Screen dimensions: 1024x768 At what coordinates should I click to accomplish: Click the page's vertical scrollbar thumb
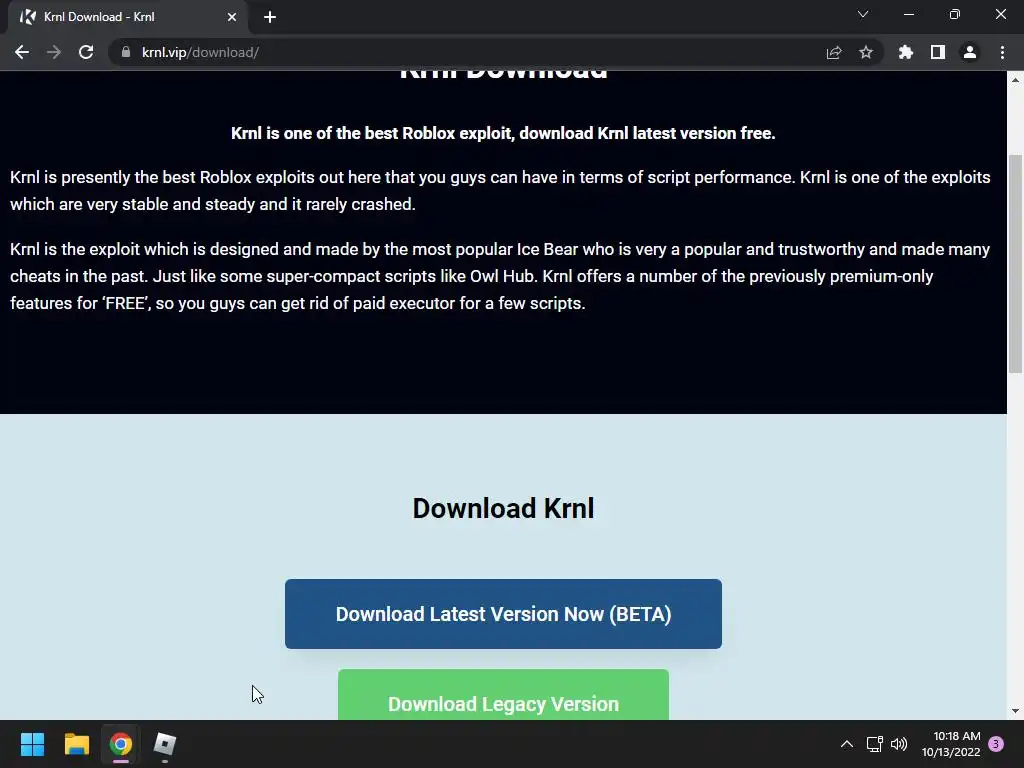(1015, 264)
